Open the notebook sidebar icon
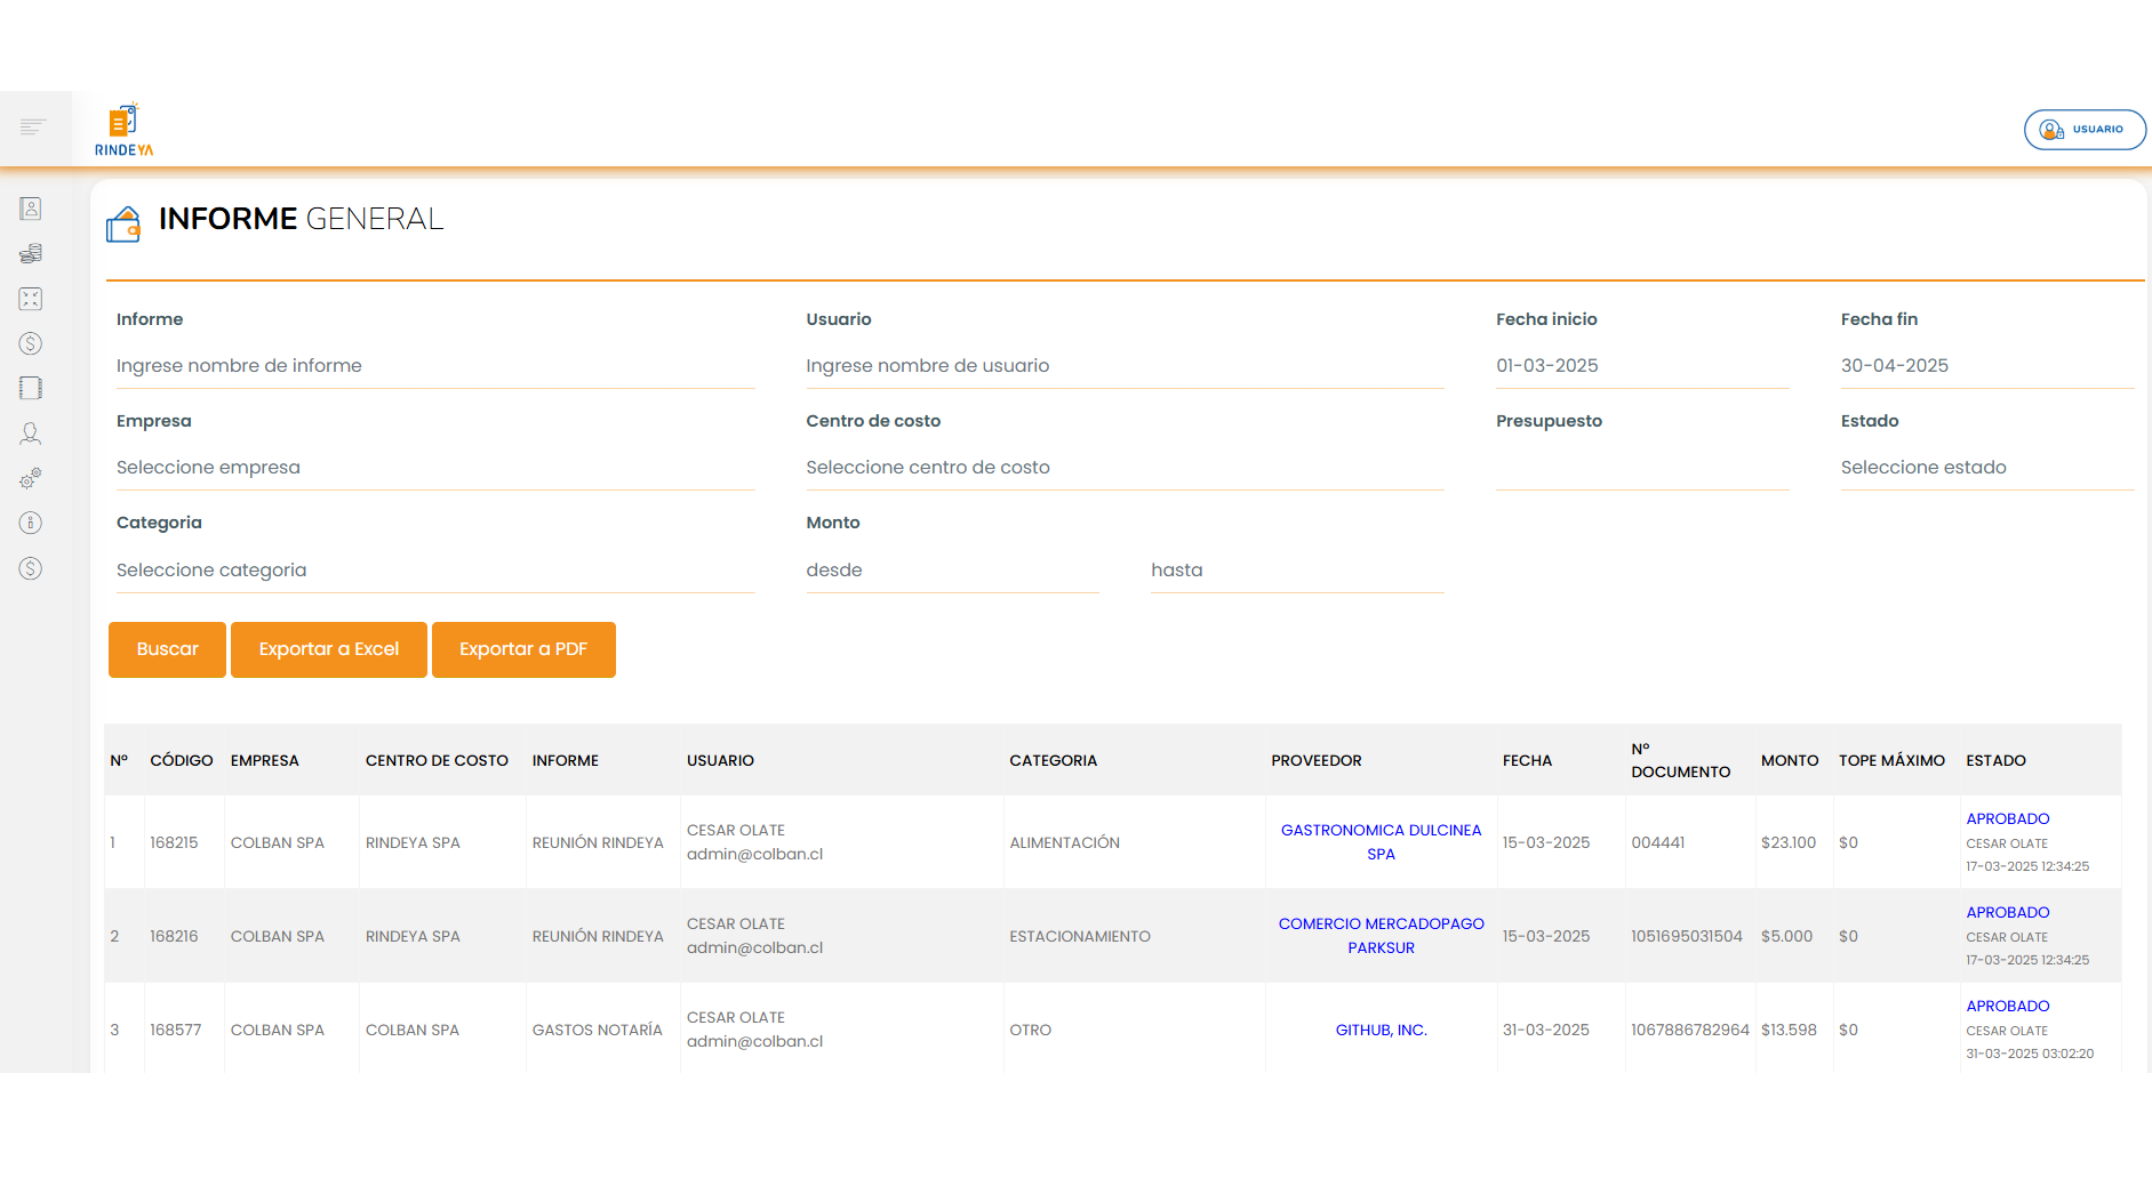2152x1192 pixels. tap(31, 388)
